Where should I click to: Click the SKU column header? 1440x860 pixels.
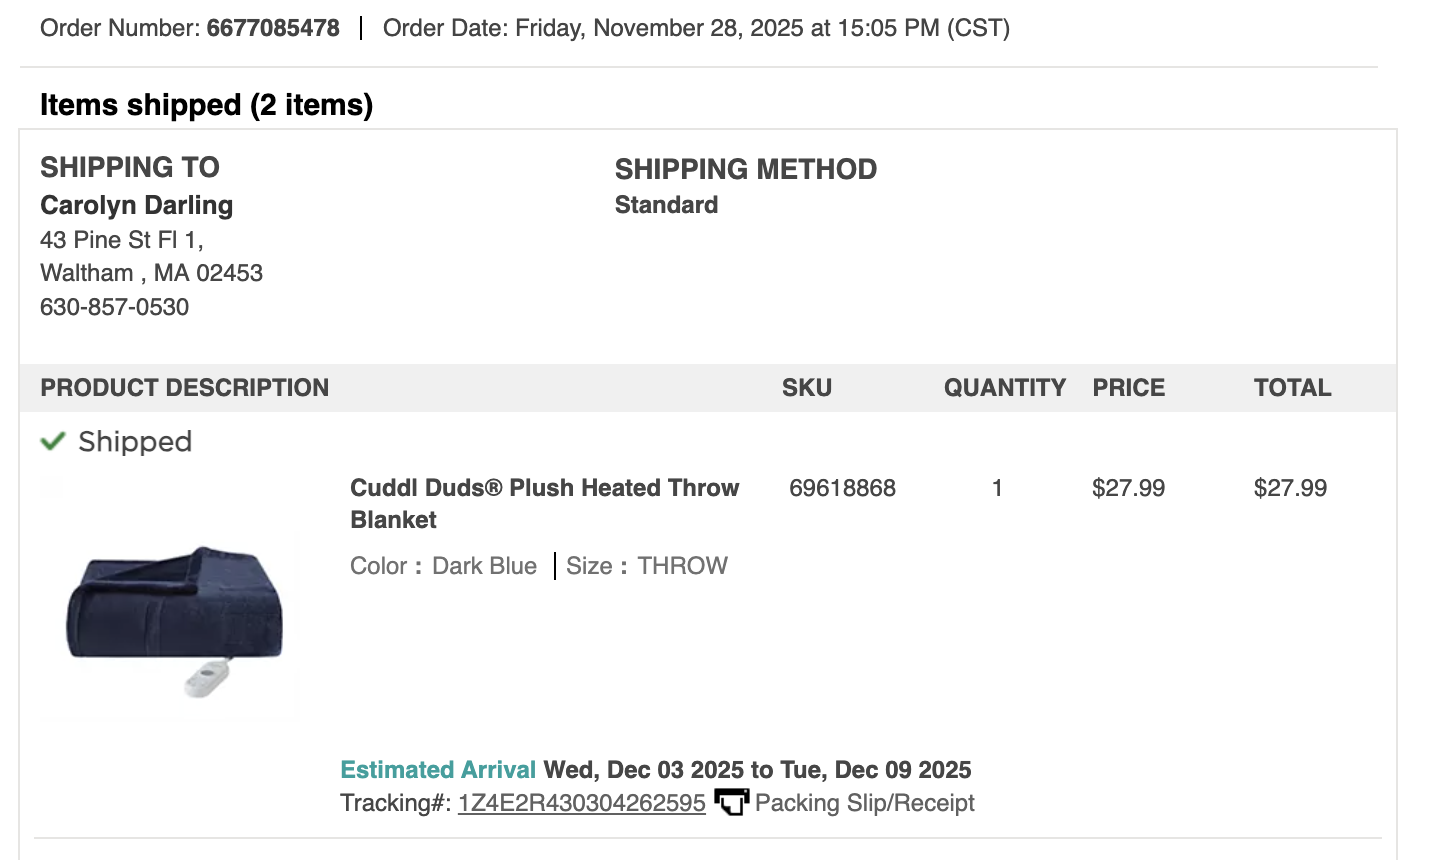click(x=807, y=388)
